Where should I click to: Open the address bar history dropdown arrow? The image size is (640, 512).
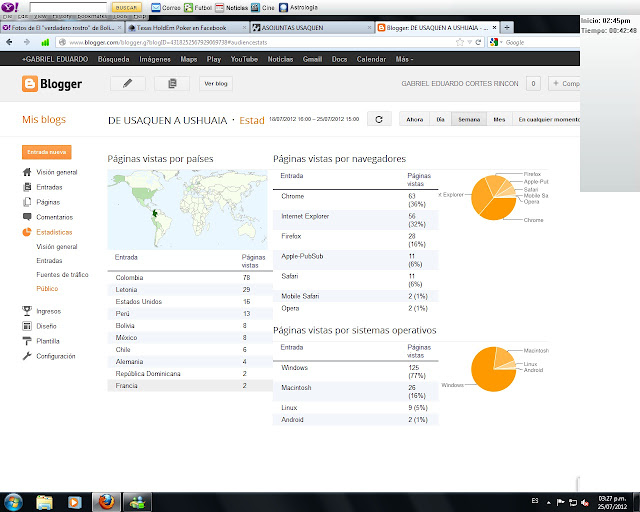(x=469, y=42)
